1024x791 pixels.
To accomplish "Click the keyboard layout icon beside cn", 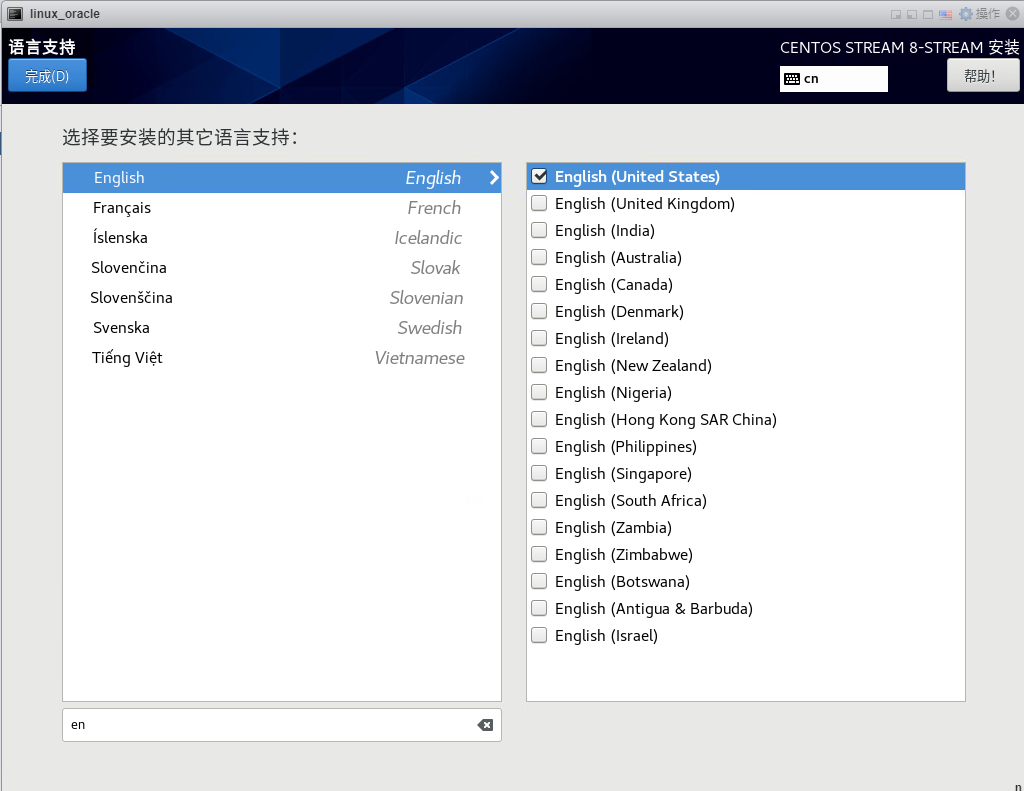I will [x=791, y=79].
